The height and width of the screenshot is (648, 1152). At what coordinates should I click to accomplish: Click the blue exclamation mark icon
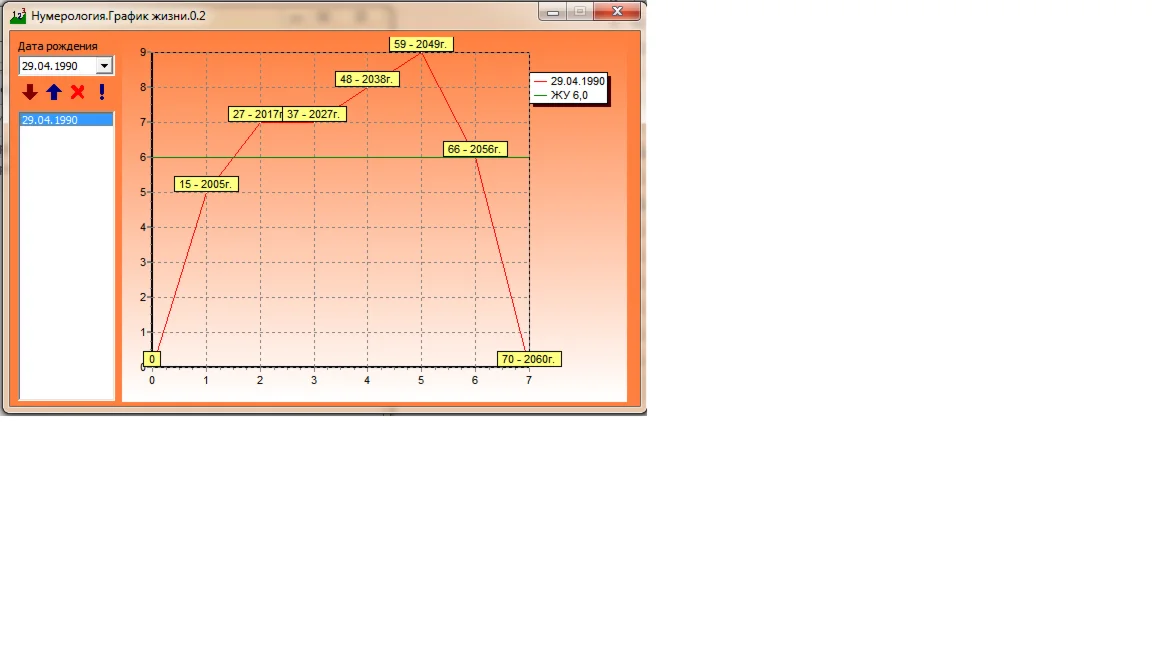coord(101,92)
